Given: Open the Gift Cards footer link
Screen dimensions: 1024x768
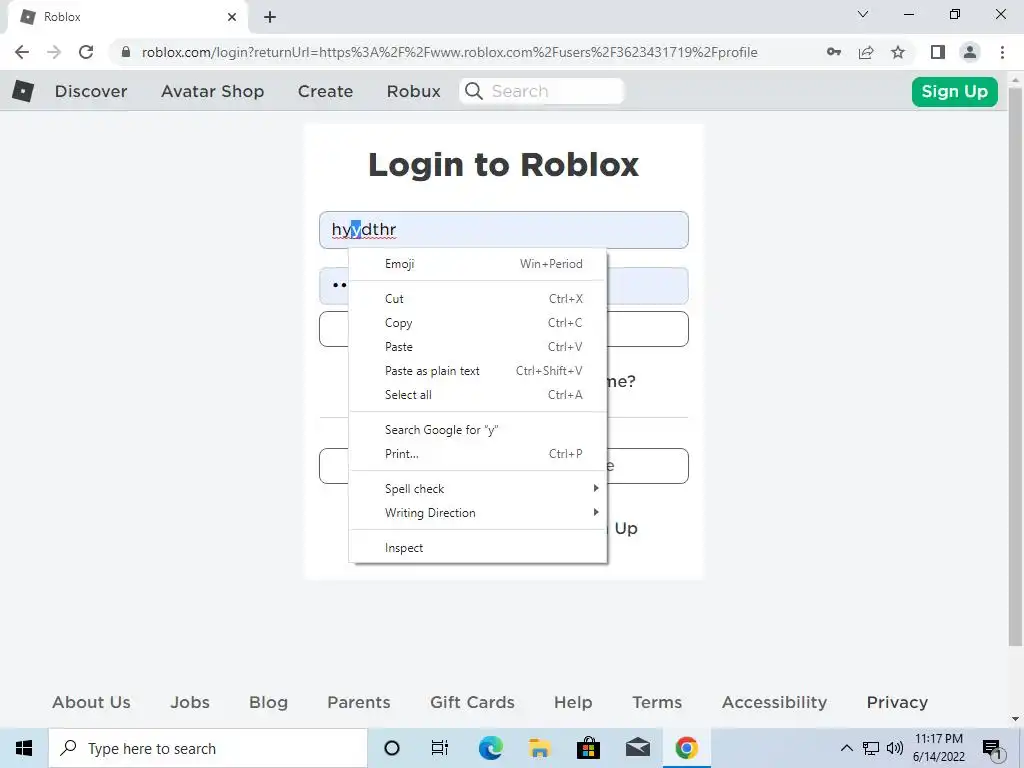Looking at the screenshot, I should 472,702.
